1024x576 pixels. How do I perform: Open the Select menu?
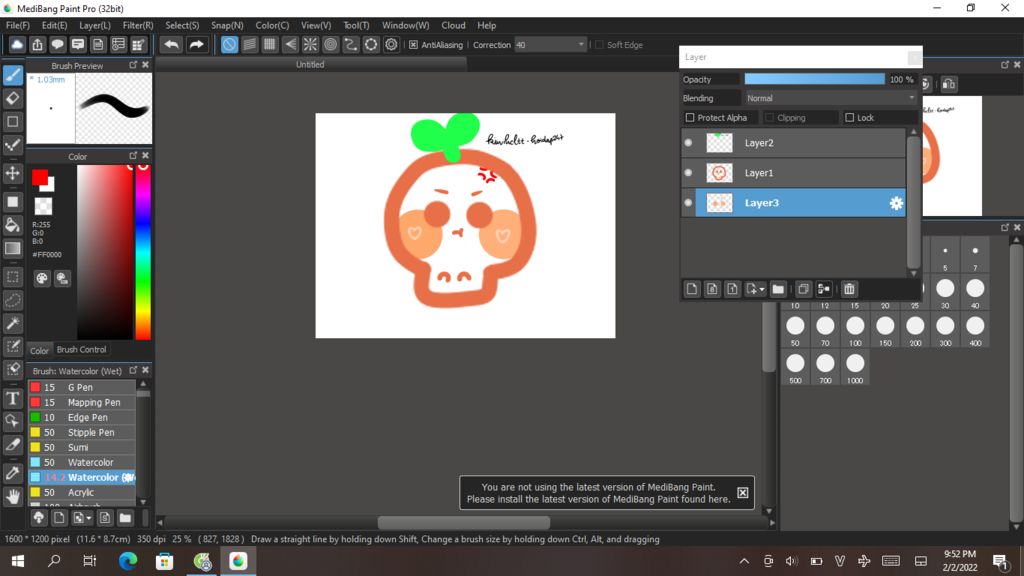(182, 25)
